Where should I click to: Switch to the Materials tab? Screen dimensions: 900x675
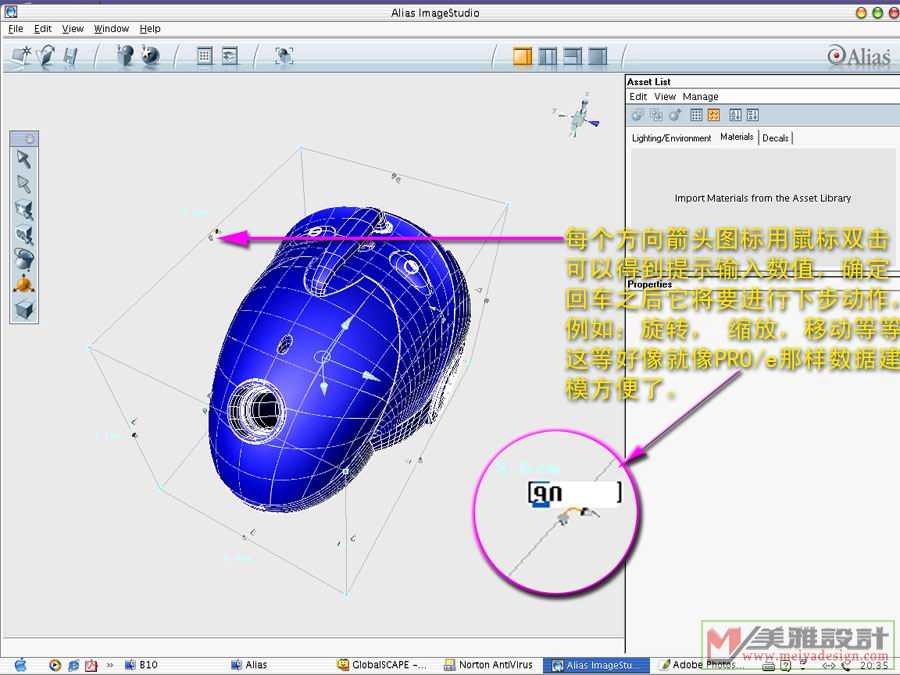(736, 137)
